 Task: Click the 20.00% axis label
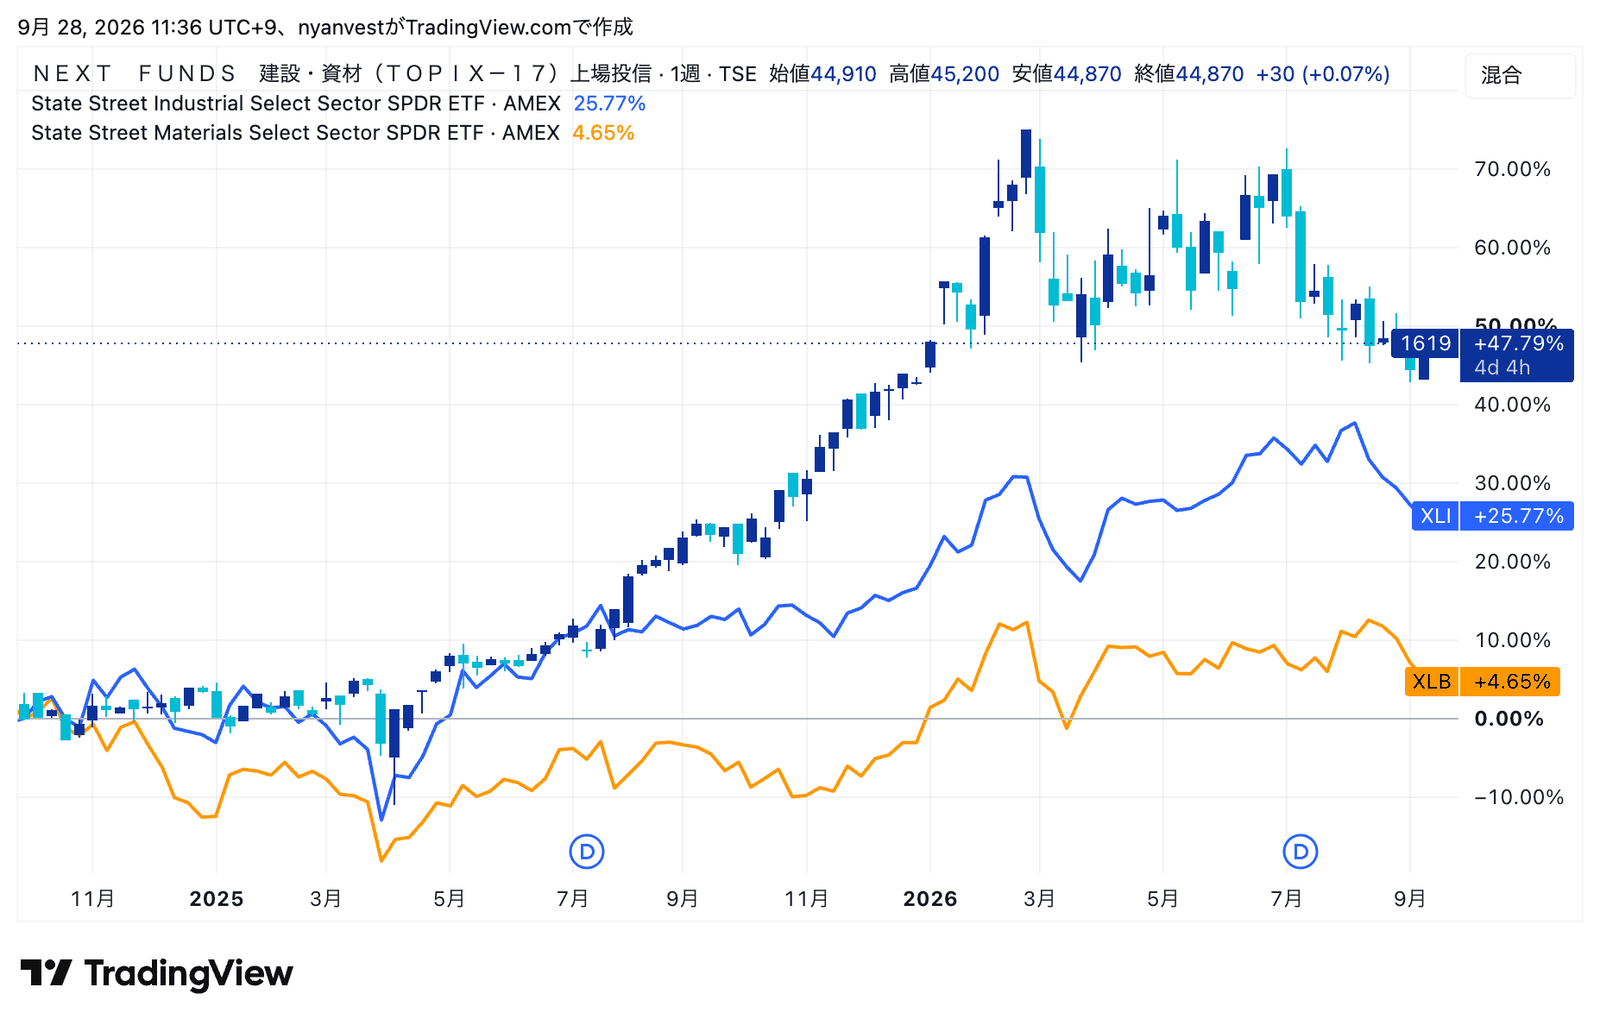(1512, 562)
